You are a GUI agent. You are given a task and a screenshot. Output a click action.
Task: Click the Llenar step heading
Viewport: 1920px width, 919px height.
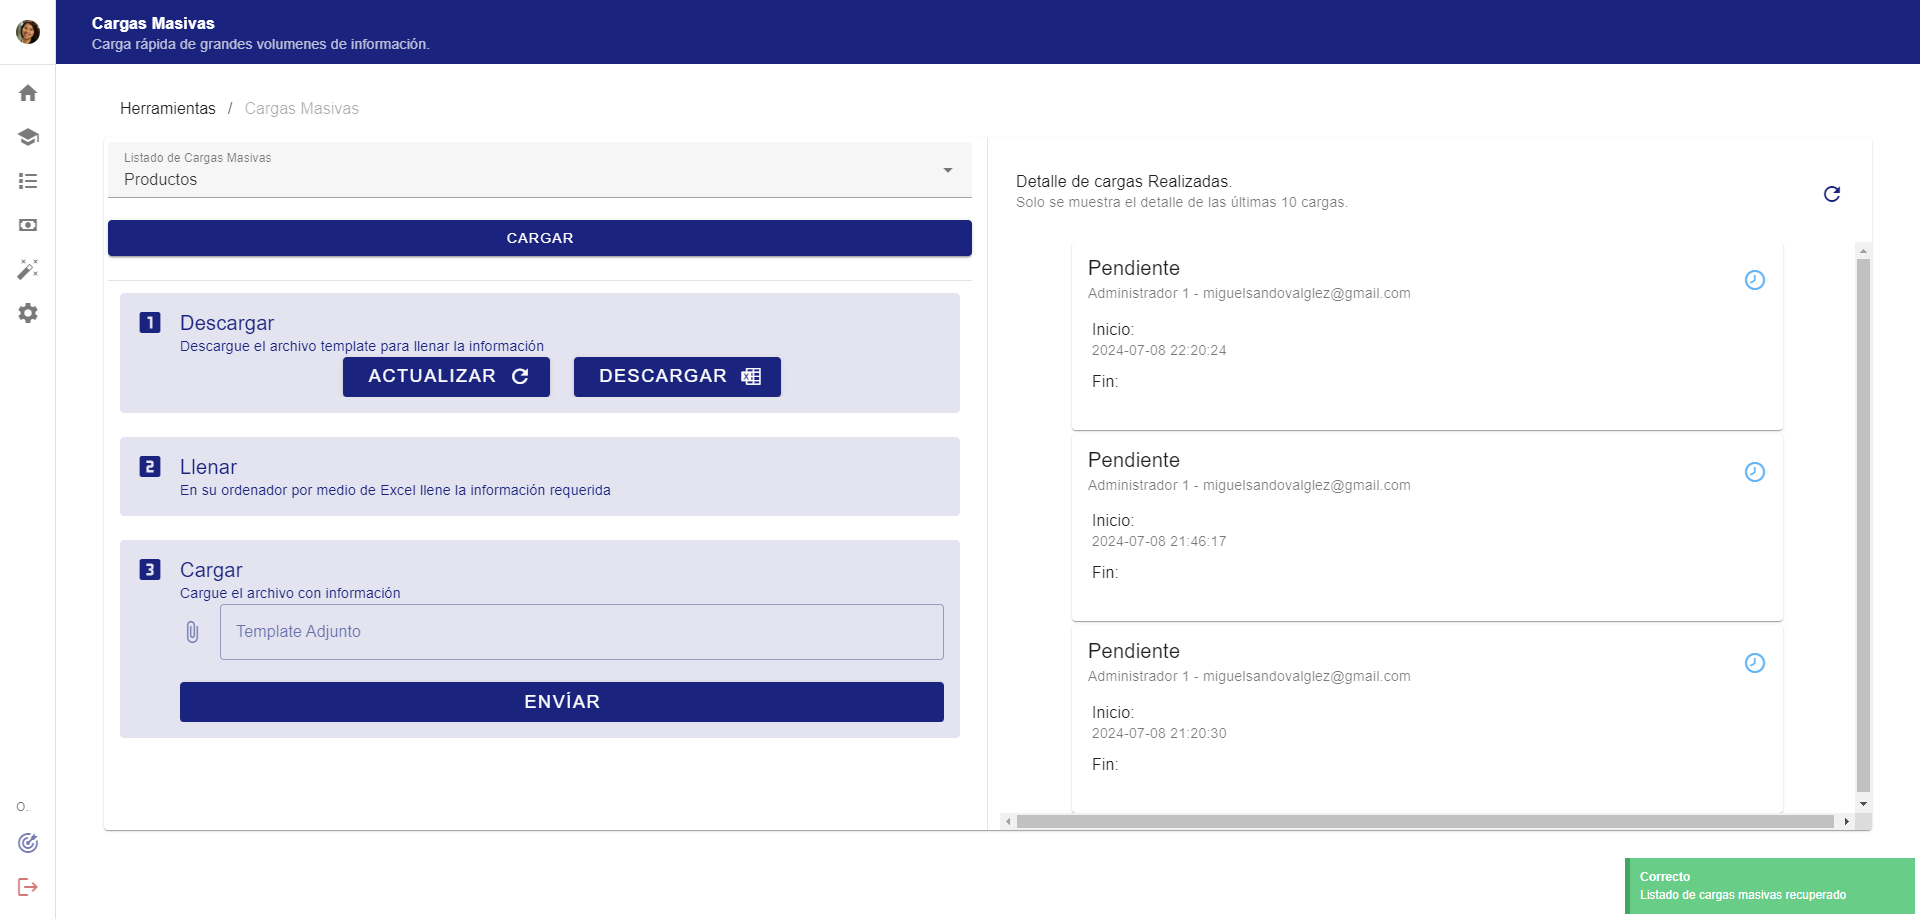208,467
